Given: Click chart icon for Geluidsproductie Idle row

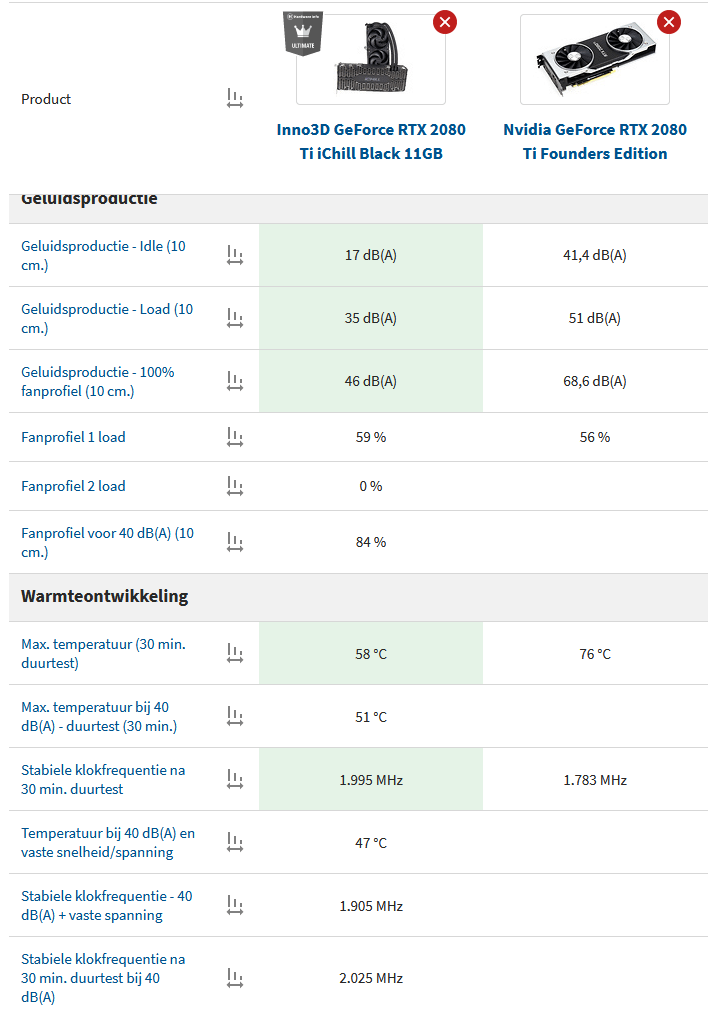Looking at the screenshot, I should point(235,255).
